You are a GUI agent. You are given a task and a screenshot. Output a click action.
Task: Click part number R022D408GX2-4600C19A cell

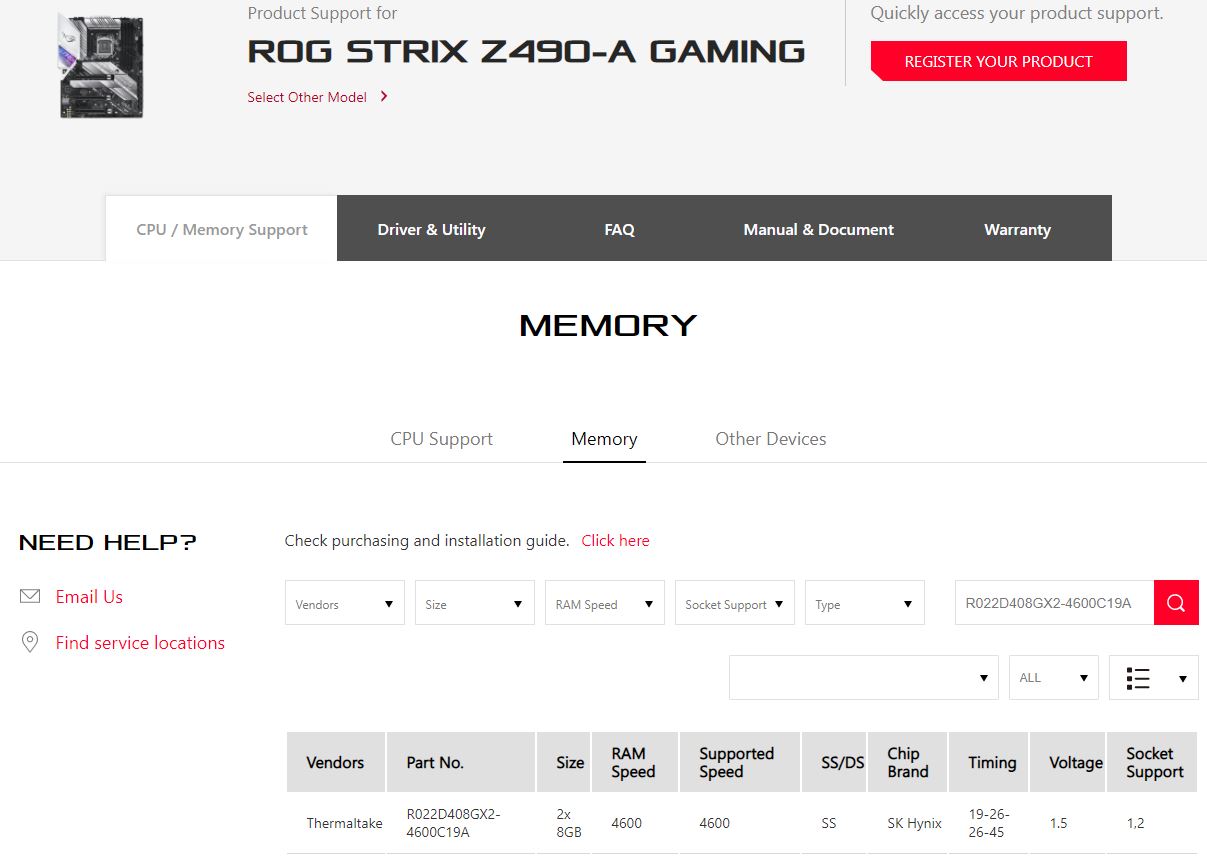pyautogui.click(x=453, y=823)
